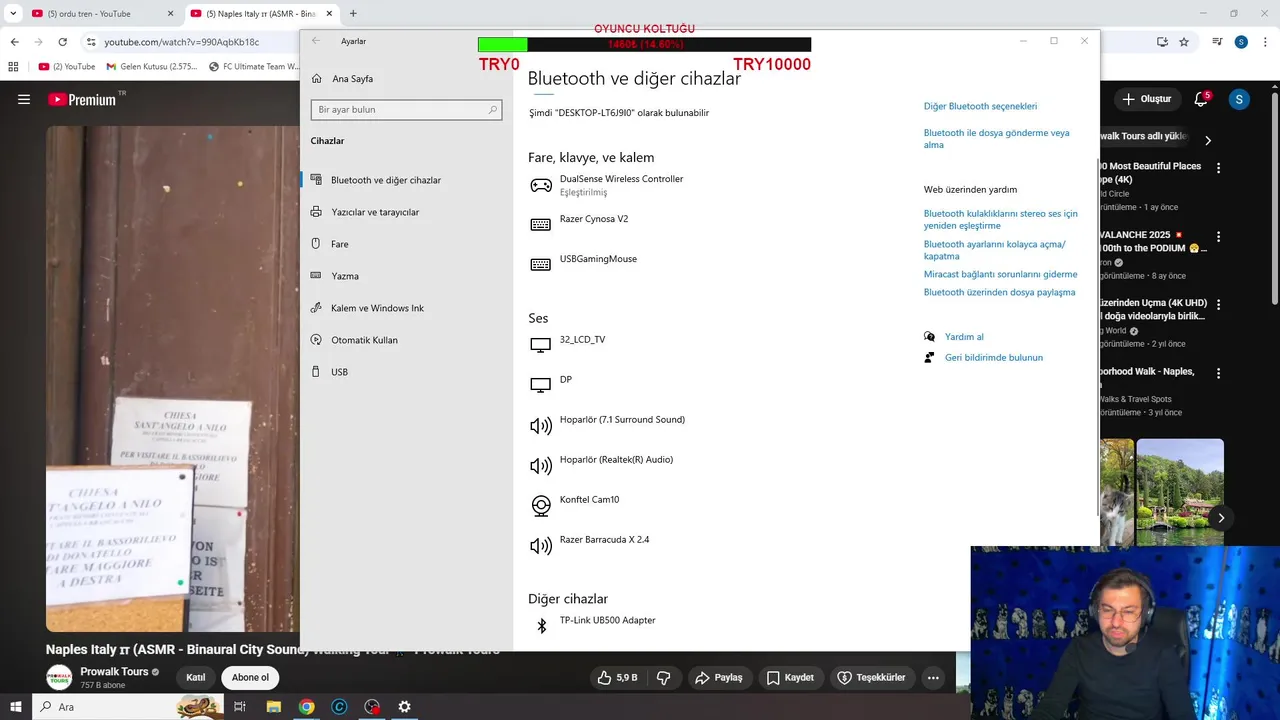
Task: Like the video (5,9 B)
Action: (x=617, y=677)
